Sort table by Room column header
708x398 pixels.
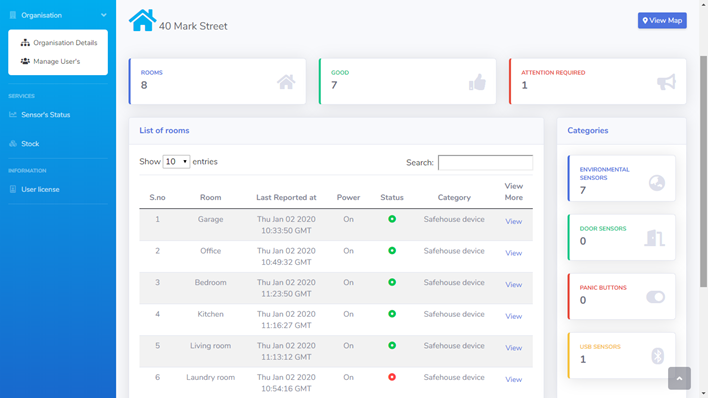[x=210, y=197]
